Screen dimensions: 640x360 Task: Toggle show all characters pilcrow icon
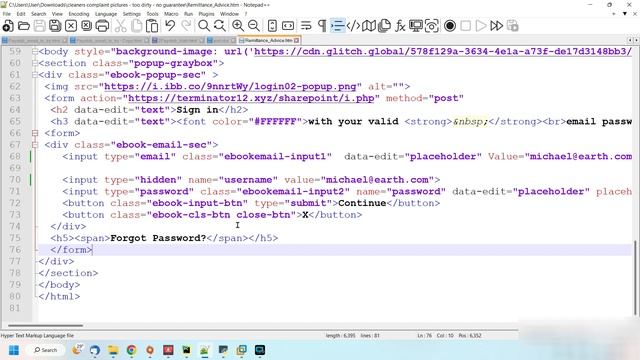pos(322,26)
